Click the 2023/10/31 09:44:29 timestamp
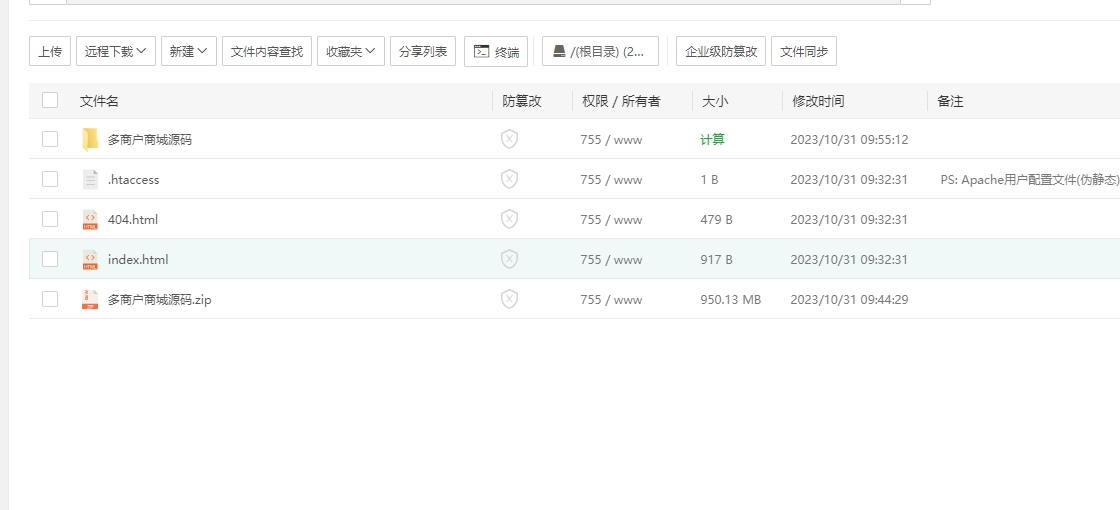This screenshot has width=1120, height=510. pyautogui.click(x=849, y=299)
